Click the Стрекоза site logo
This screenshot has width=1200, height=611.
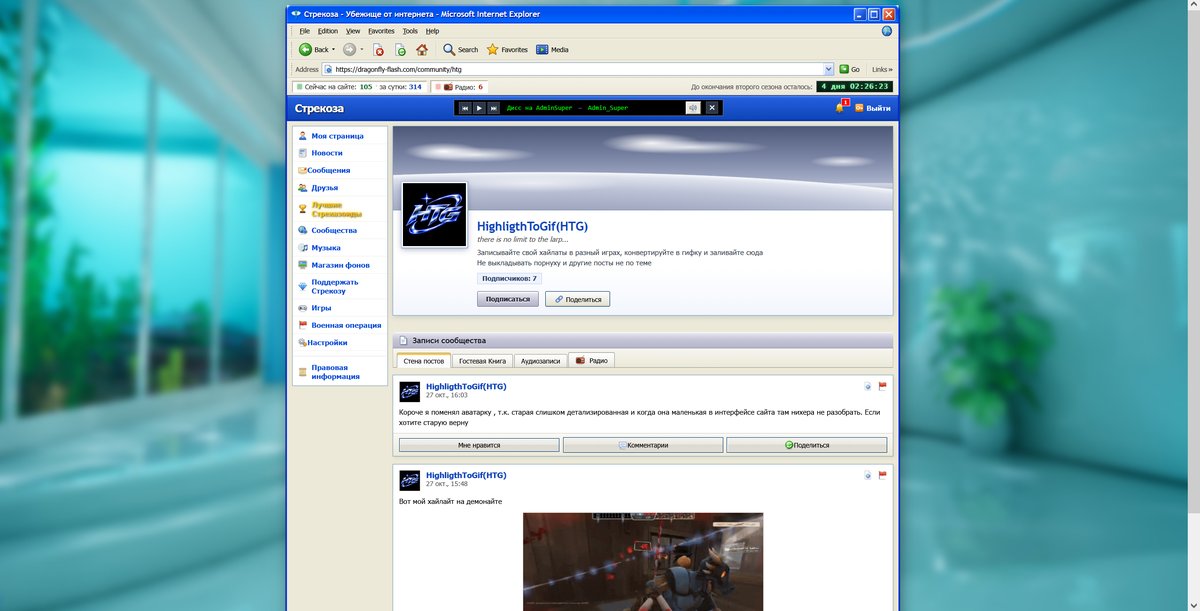[319, 108]
